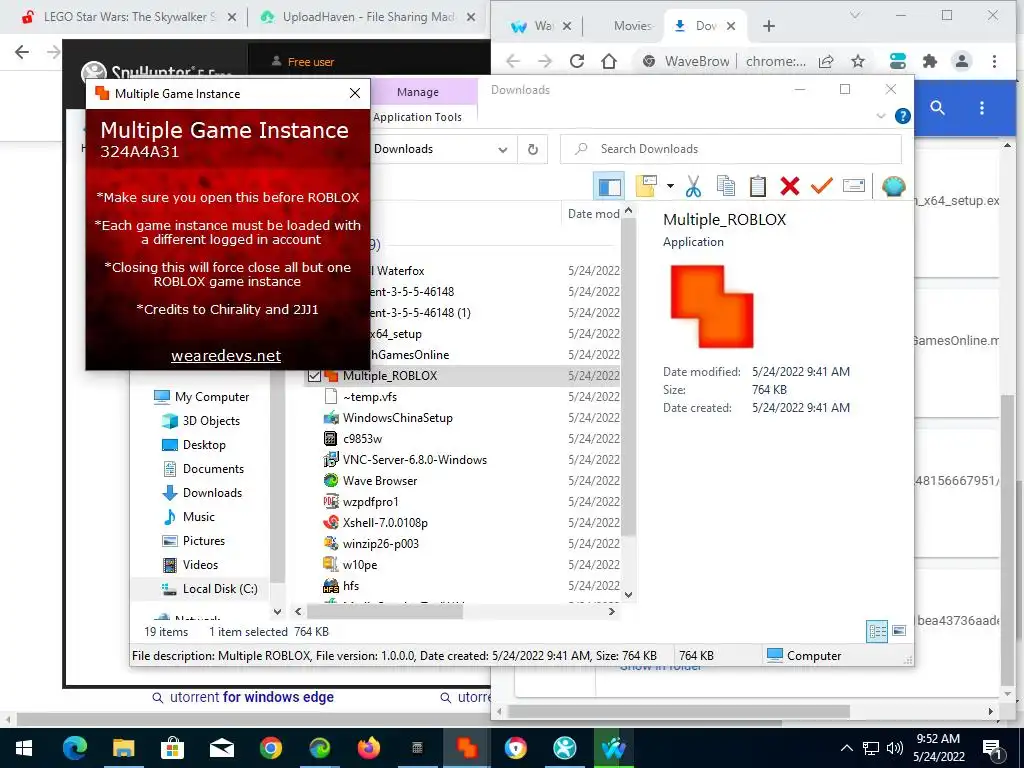This screenshot has width=1024, height=768.
Task: Open the Downloads address bar dropdown
Action: 502,149
